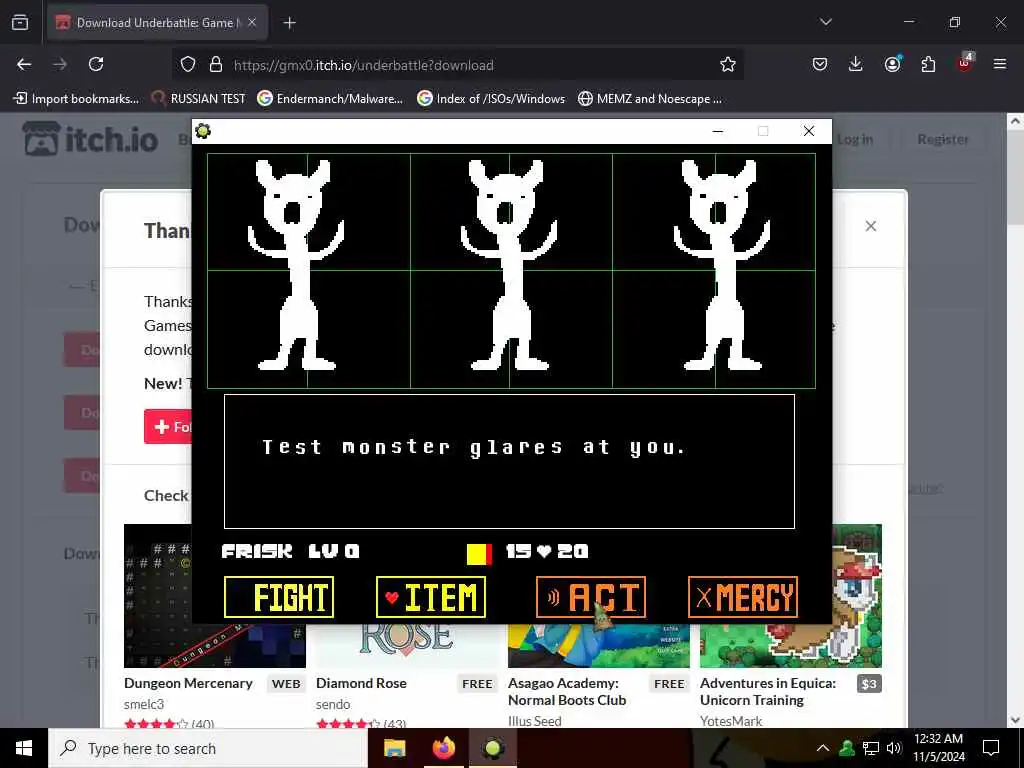Viewport: 1024px width, 768px height.
Task: Click the site padlock icon
Action: pyautogui.click(x=216, y=64)
